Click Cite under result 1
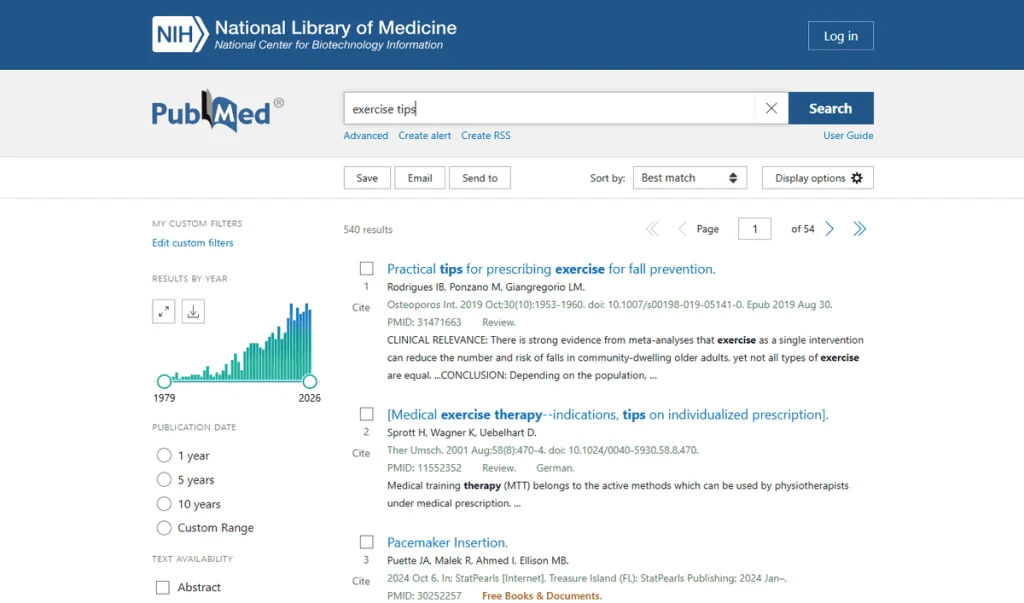The height and width of the screenshot is (603, 1024). [x=361, y=308]
